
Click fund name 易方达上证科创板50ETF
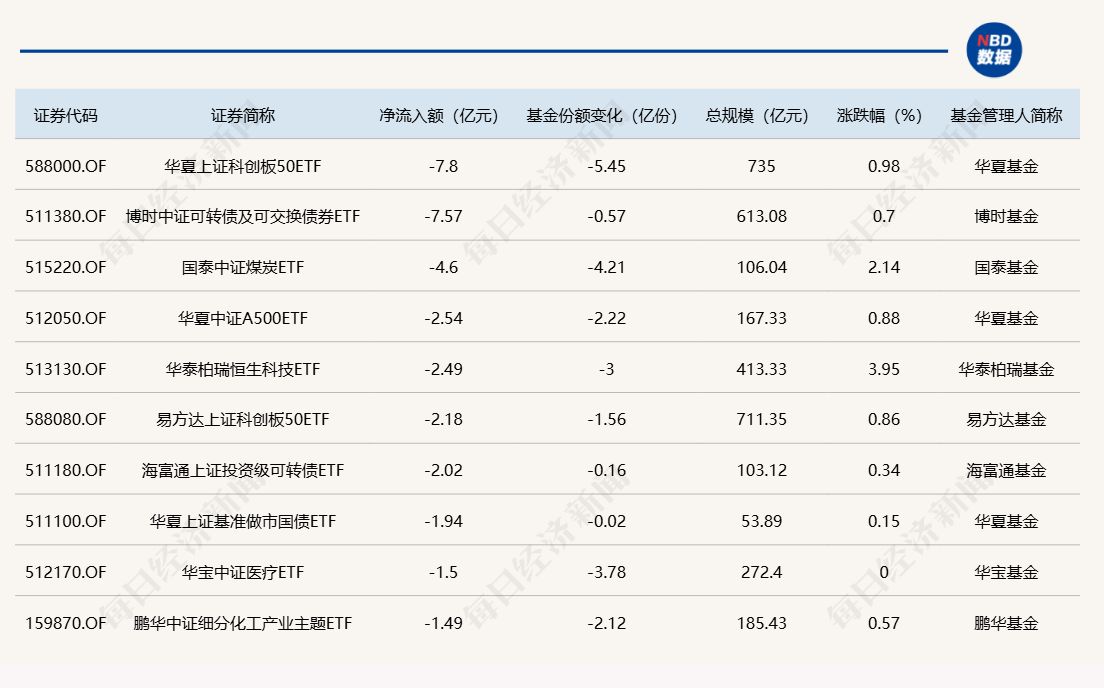(x=243, y=420)
